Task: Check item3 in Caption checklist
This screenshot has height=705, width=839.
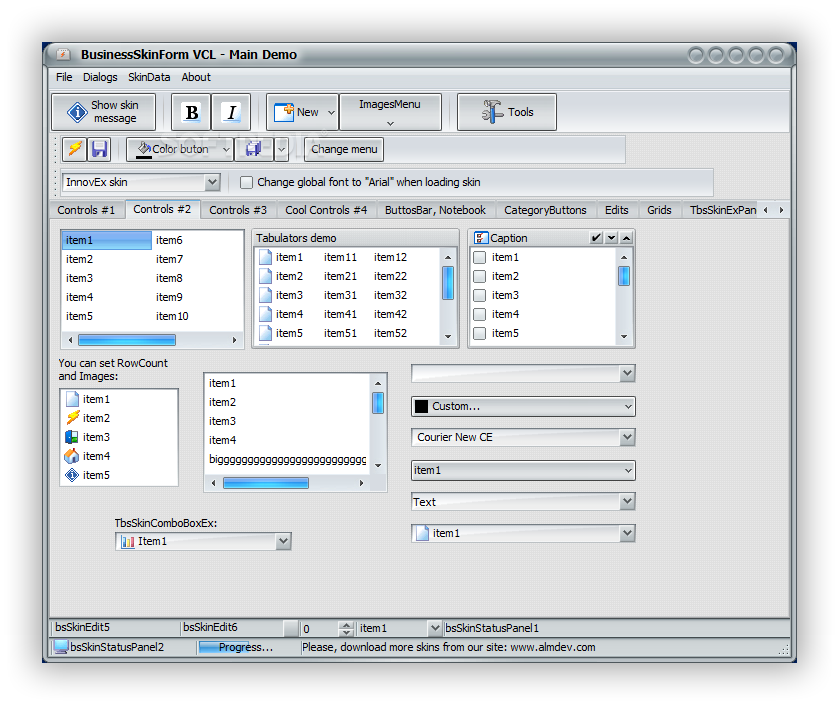Action: pos(480,295)
